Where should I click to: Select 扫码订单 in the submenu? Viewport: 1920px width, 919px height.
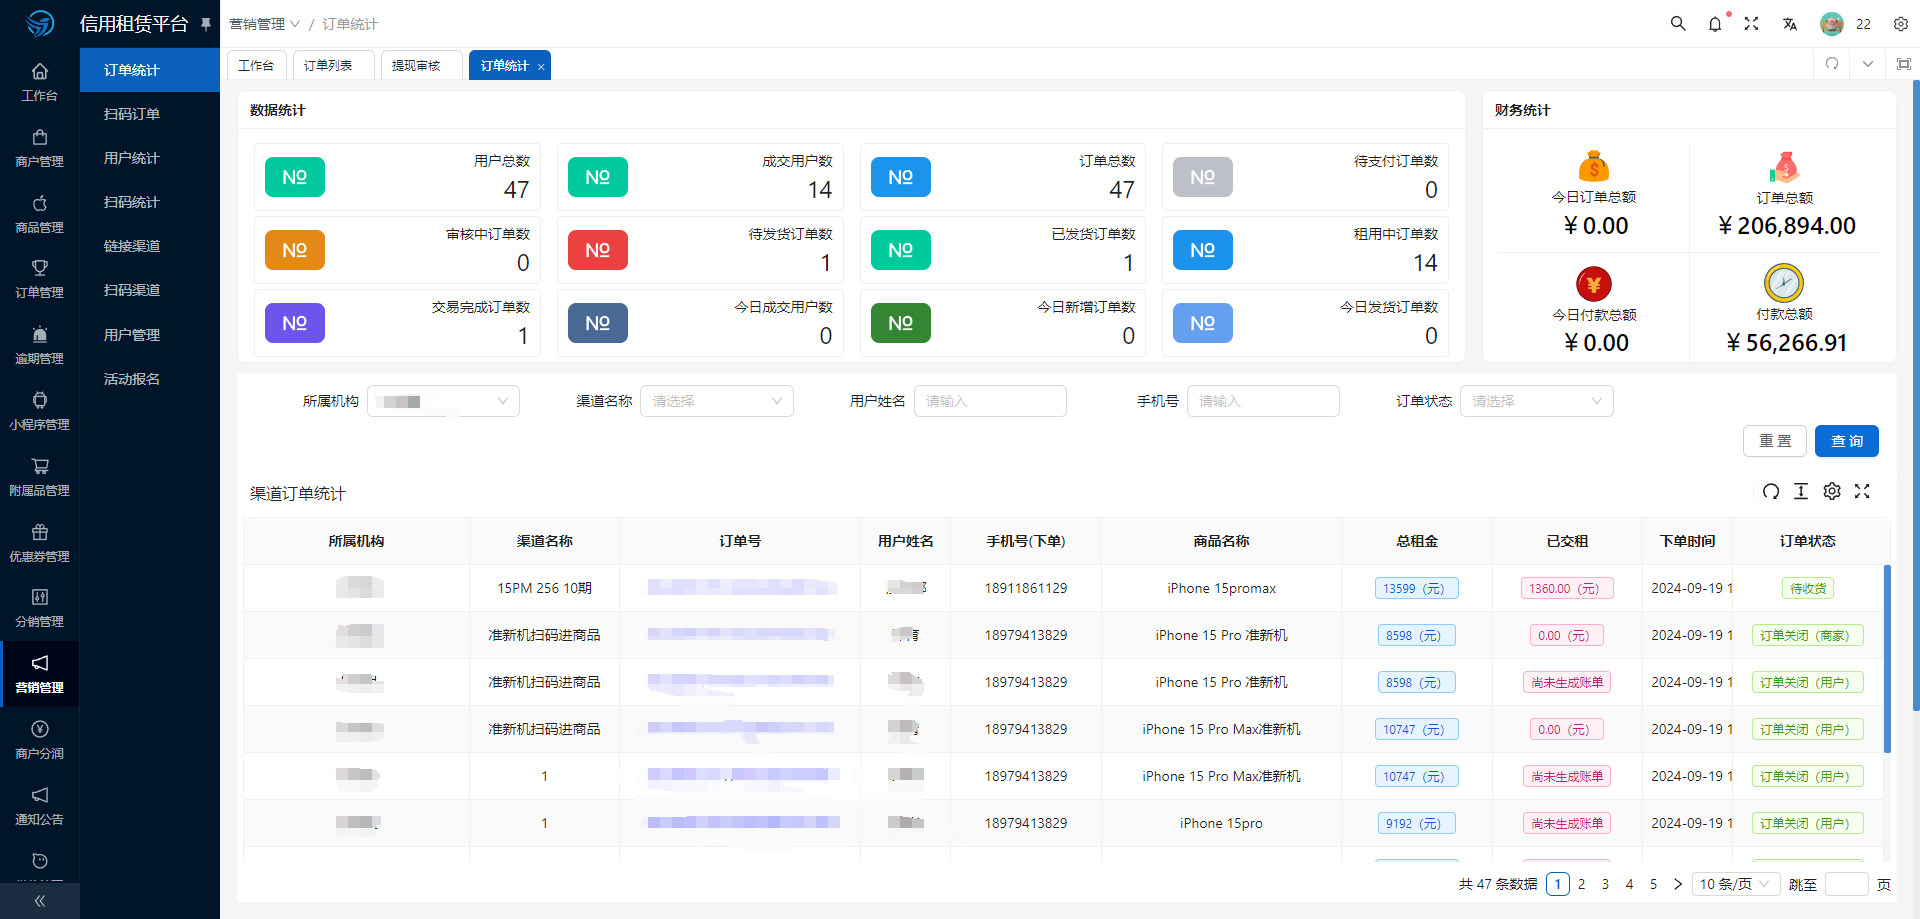point(150,114)
